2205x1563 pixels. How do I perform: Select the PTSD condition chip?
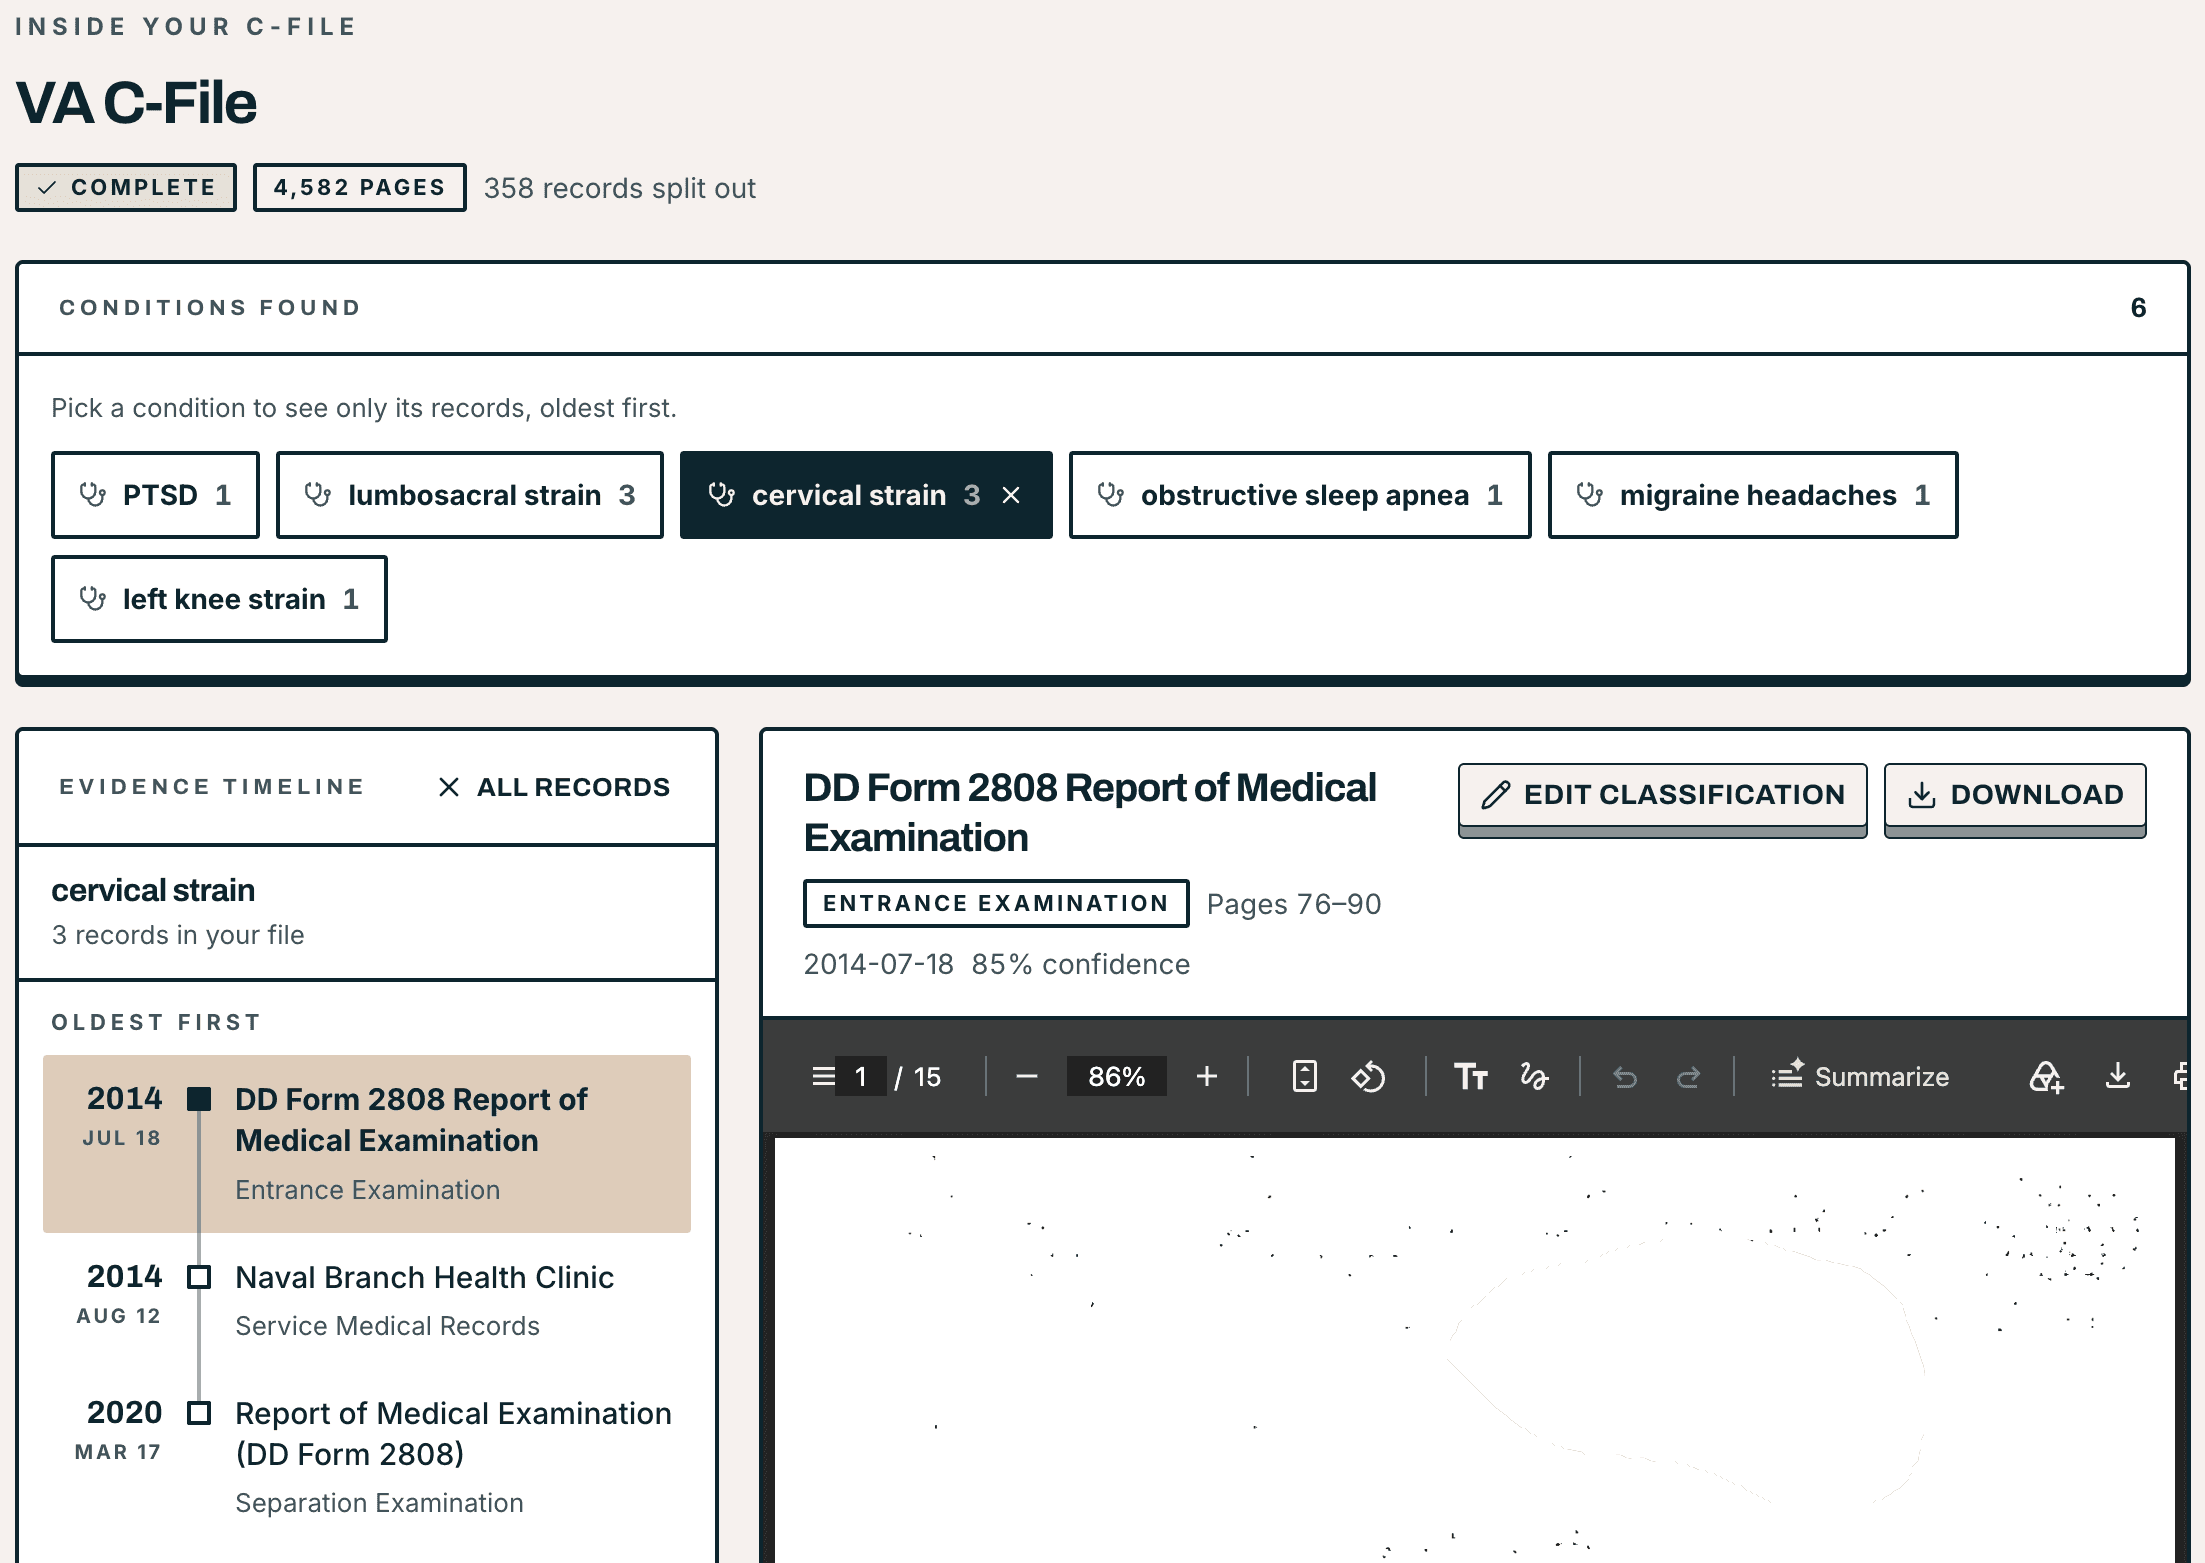[x=155, y=495]
